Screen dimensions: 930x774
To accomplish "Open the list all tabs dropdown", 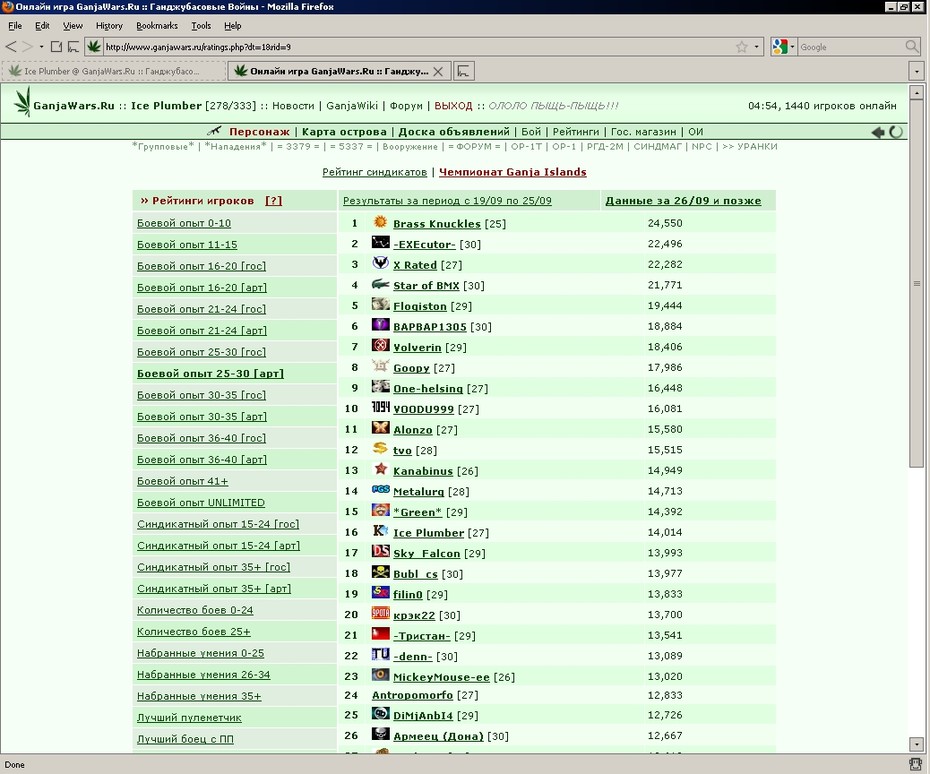I will (916, 72).
